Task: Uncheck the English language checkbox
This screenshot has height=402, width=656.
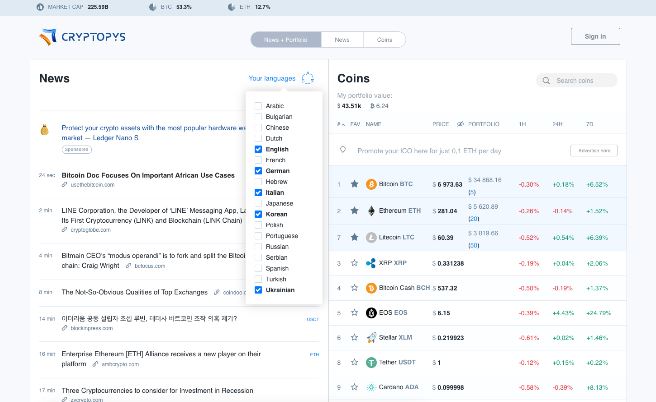Action: 258,149
